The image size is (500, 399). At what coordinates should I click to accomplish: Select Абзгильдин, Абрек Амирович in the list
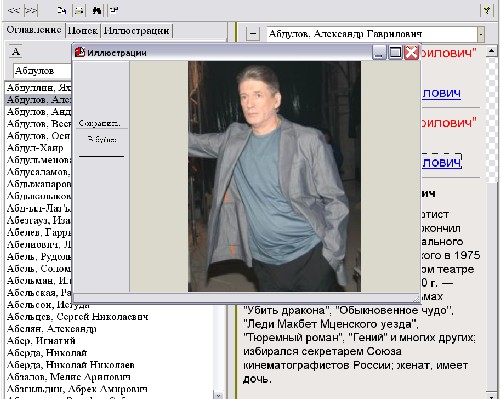pos(77,389)
